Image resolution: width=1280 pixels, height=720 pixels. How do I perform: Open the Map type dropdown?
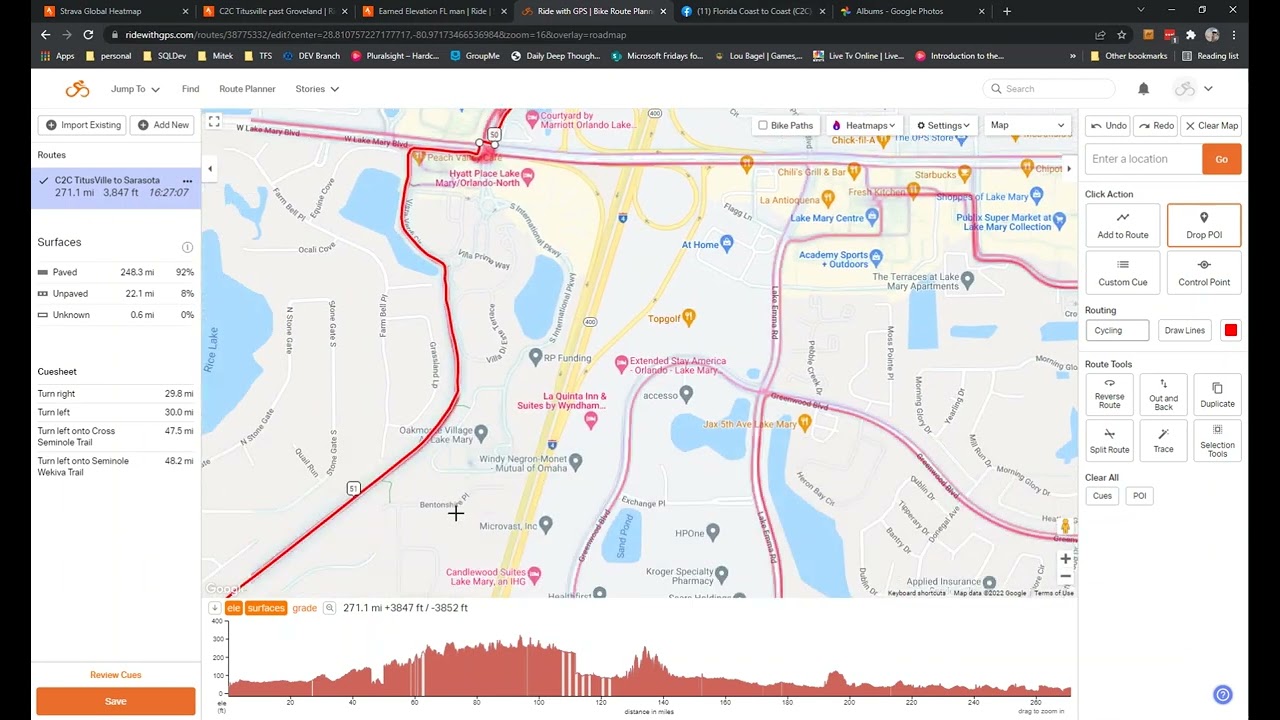click(x=1027, y=125)
